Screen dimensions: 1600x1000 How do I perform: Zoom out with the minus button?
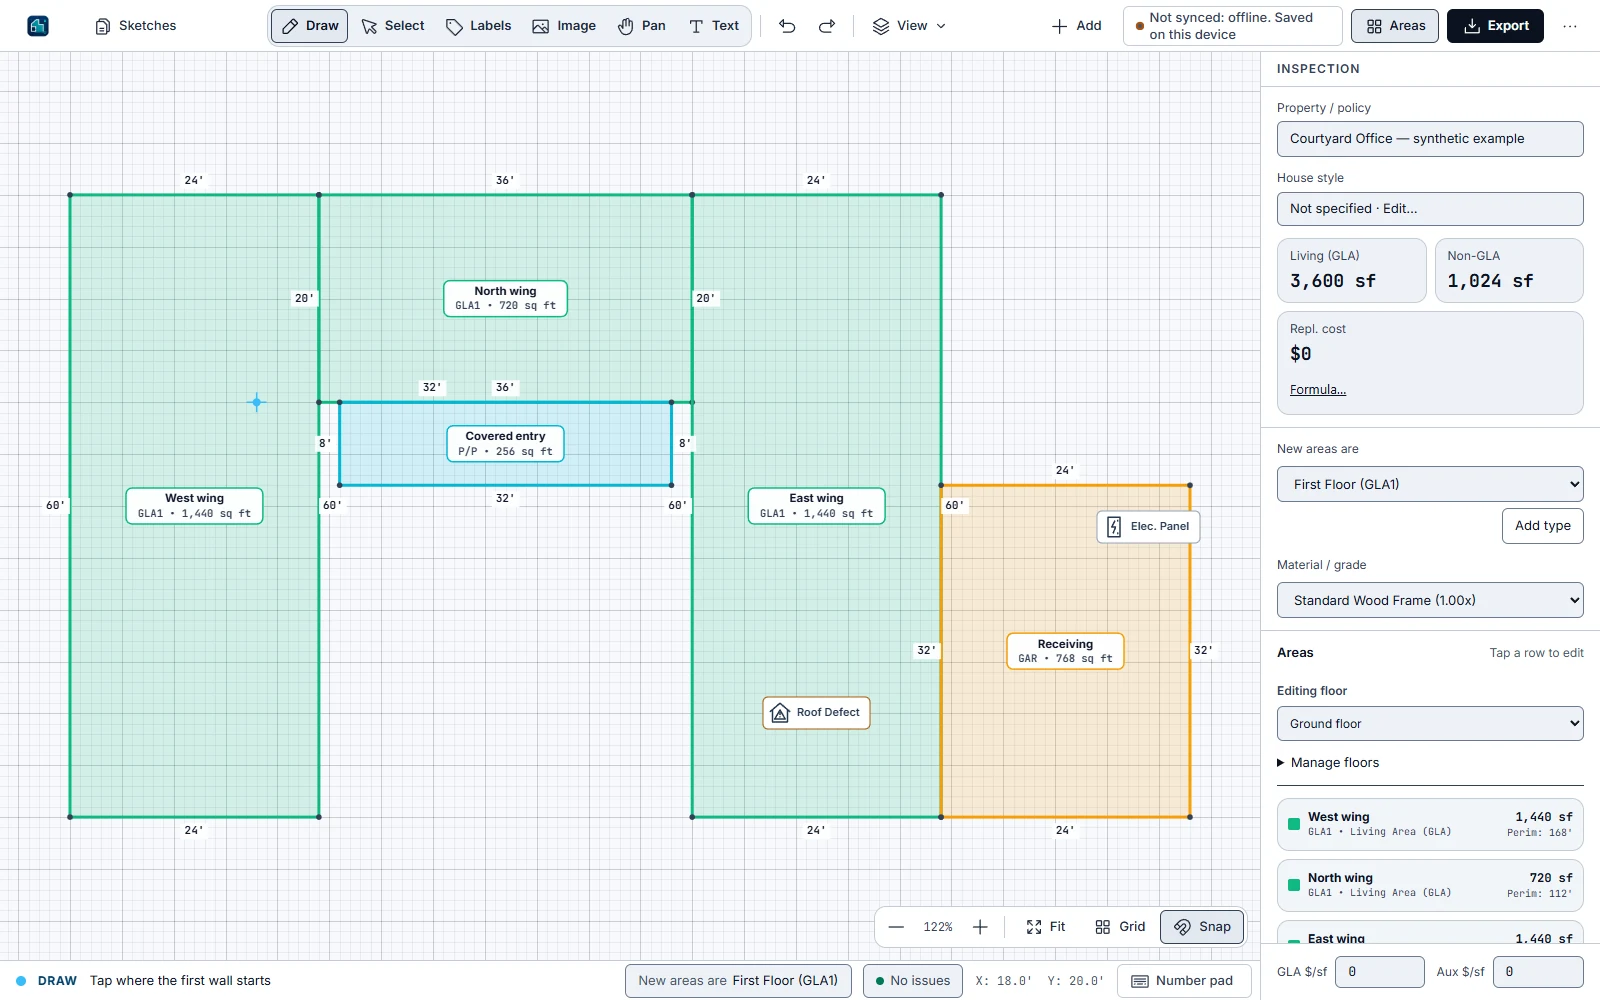[896, 927]
